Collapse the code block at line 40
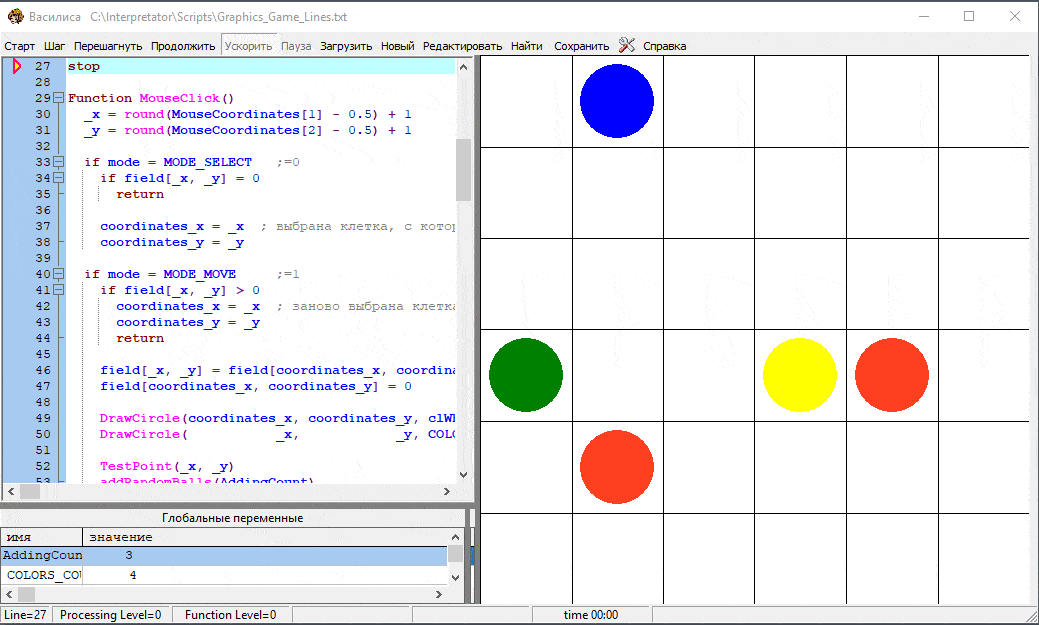The width and height of the screenshot is (1039, 625). (59, 274)
